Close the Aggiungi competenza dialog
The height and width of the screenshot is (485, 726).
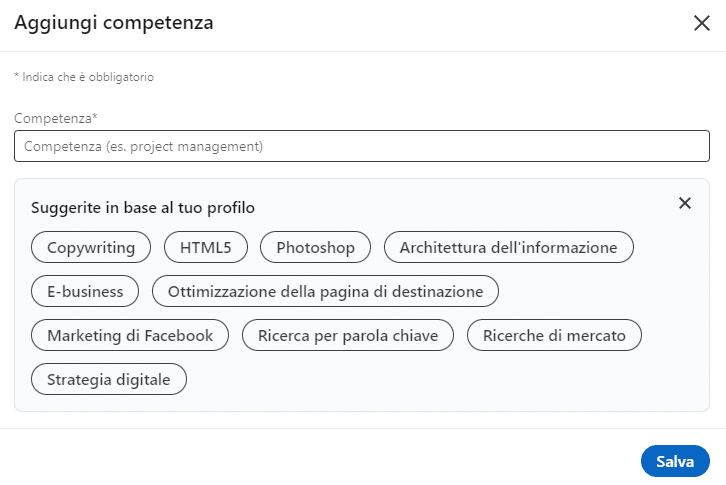pyautogui.click(x=701, y=23)
